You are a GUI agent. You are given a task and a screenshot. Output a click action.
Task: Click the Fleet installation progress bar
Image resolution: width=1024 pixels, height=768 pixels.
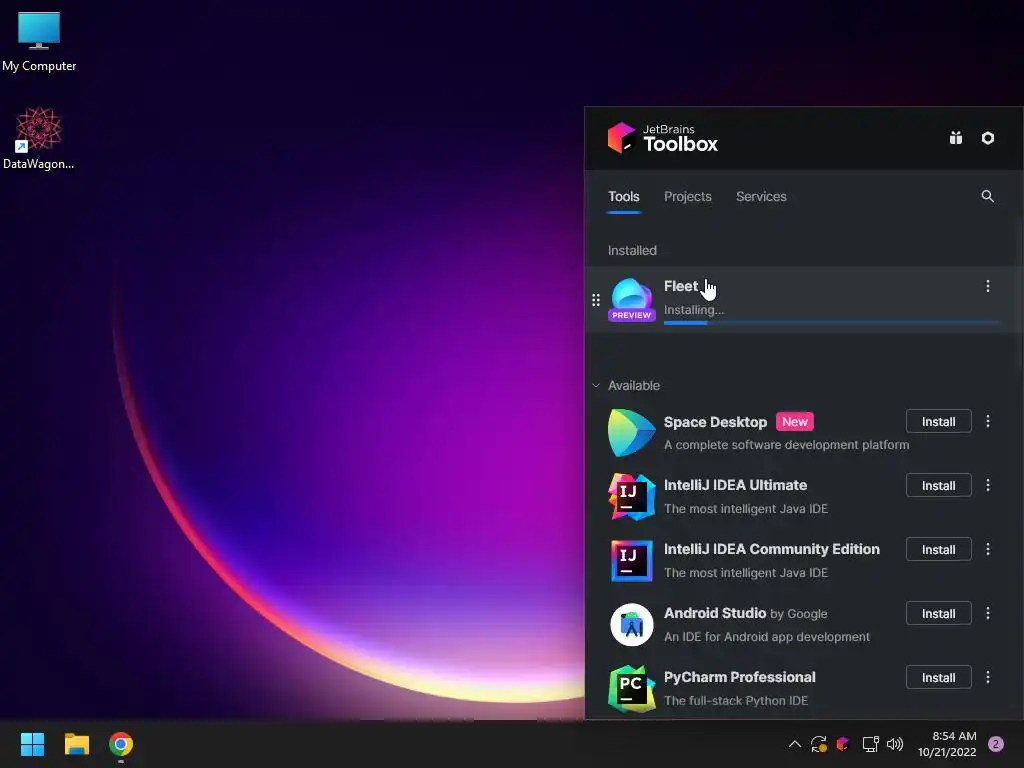click(831, 323)
